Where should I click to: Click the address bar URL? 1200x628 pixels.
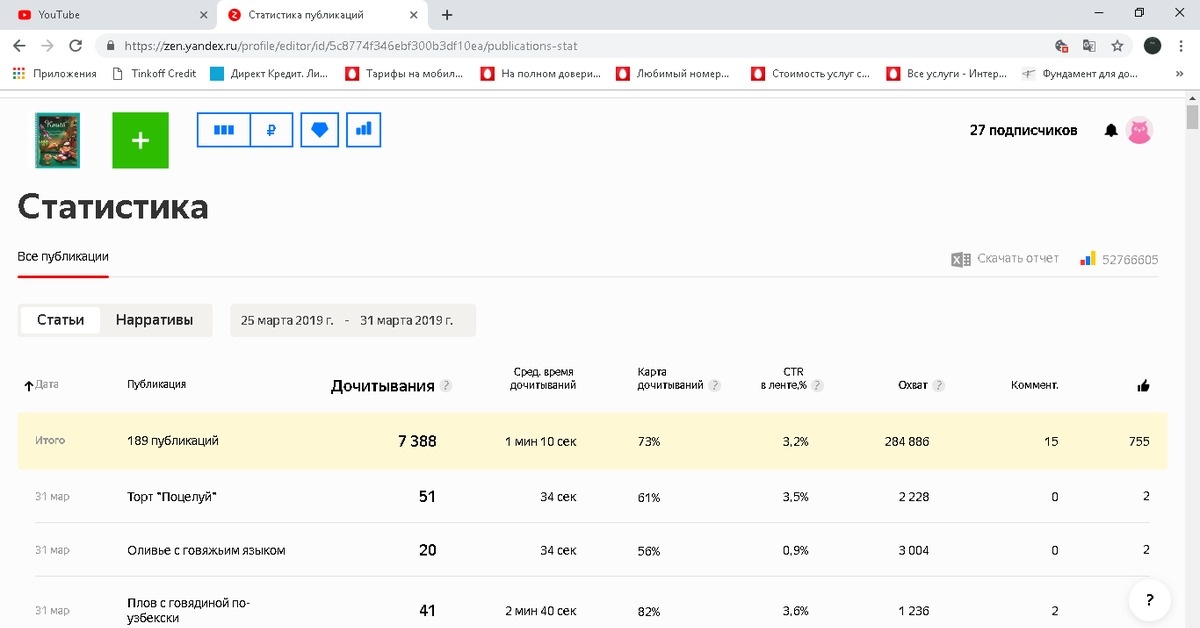click(x=350, y=46)
